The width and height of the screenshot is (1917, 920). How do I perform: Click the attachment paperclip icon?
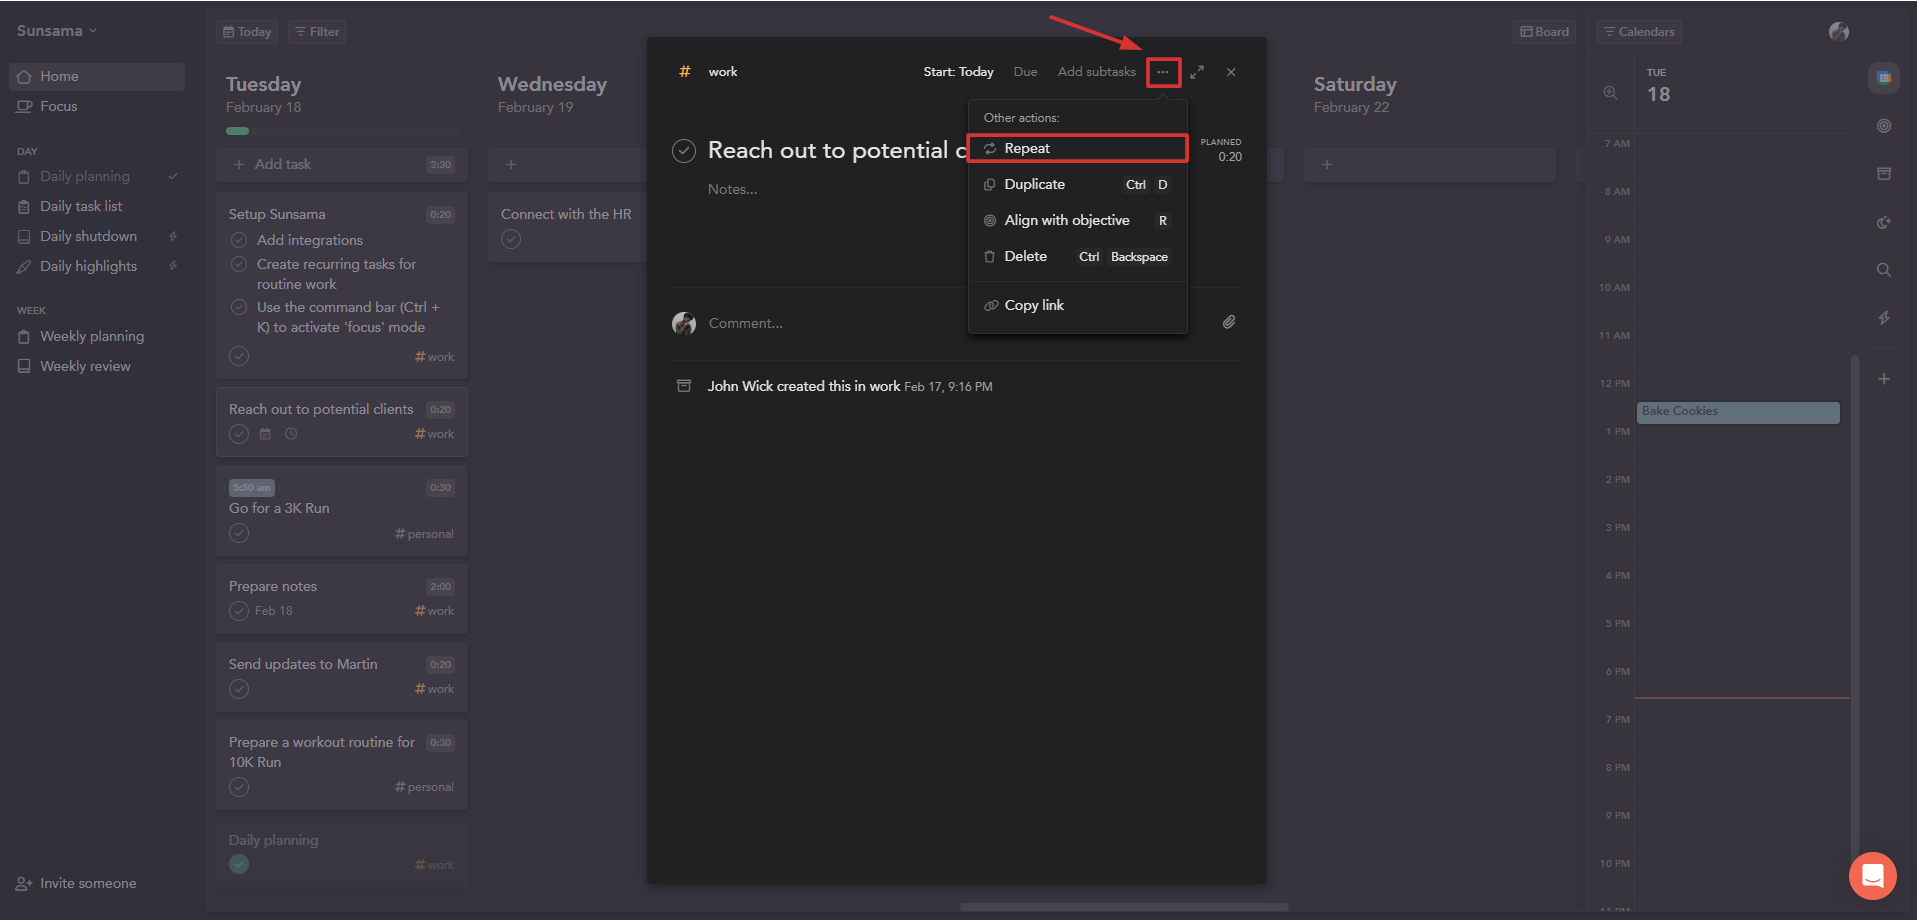tap(1229, 322)
